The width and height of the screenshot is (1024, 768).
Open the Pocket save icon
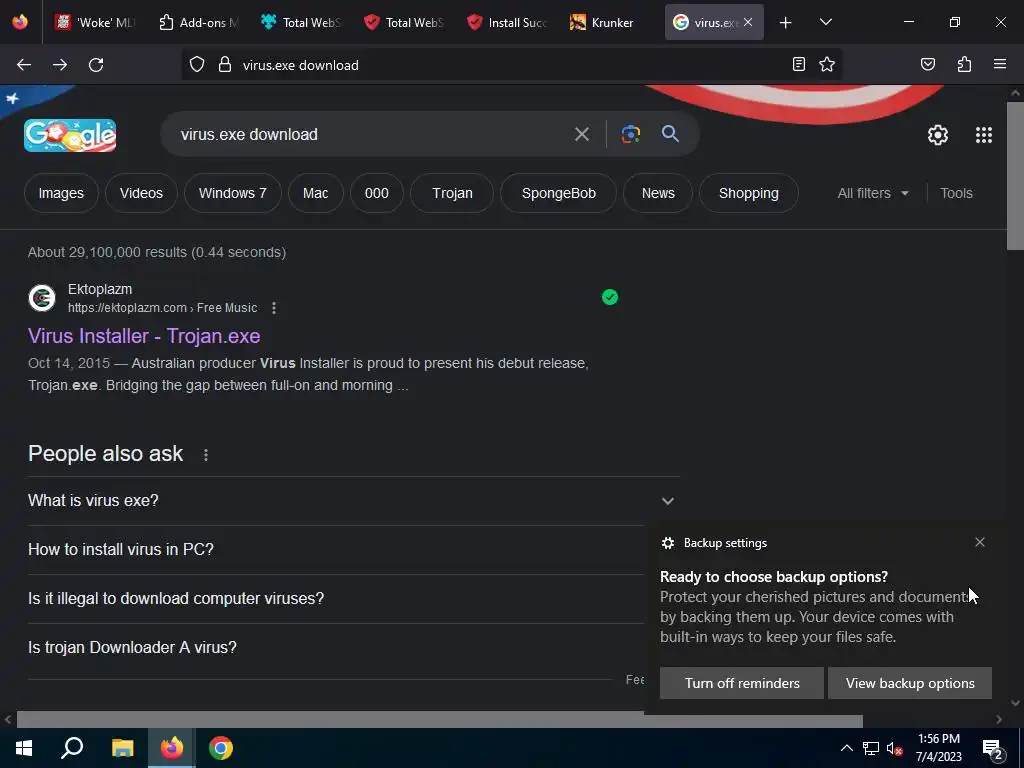tap(928, 64)
